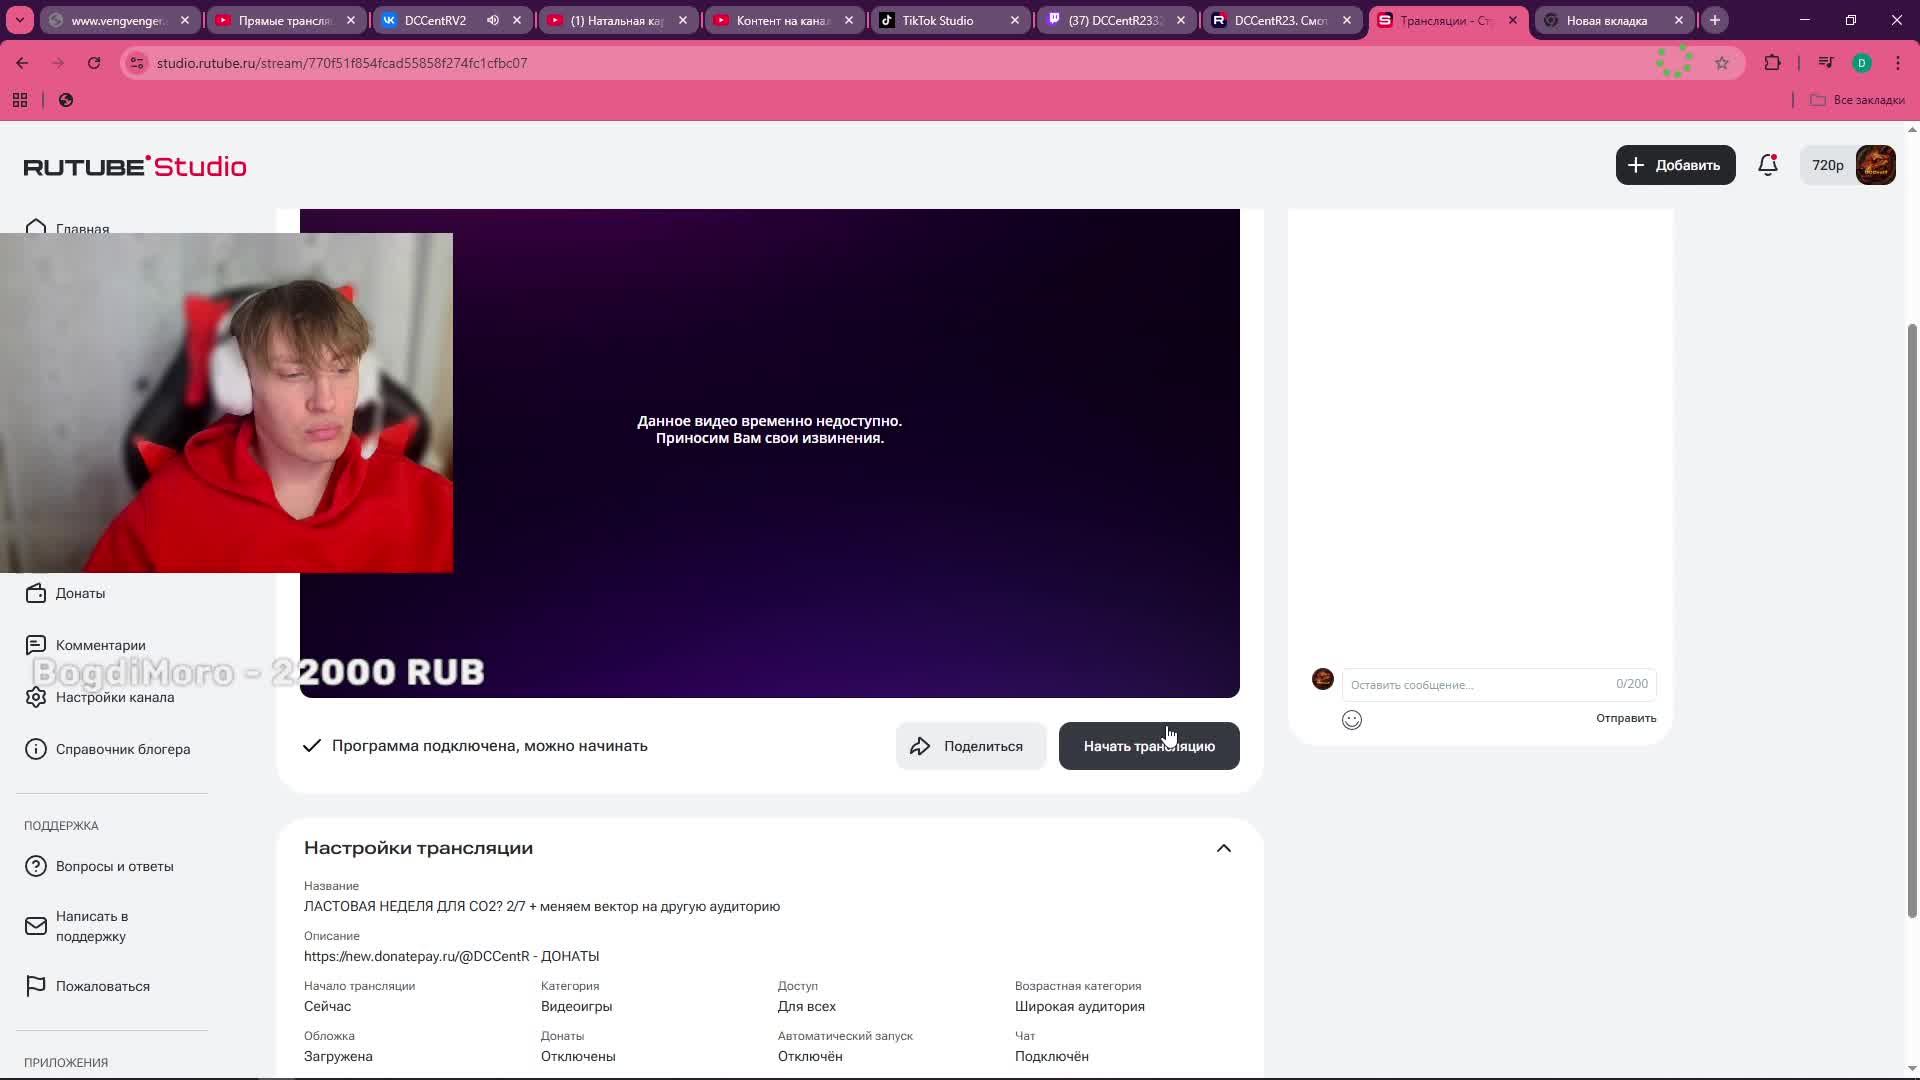The height and width of the screenshot is (1080, 1920).
Task: Click Начать трансляцию to start streaming
Action: pyautogui.click(x=1148, y=745)
